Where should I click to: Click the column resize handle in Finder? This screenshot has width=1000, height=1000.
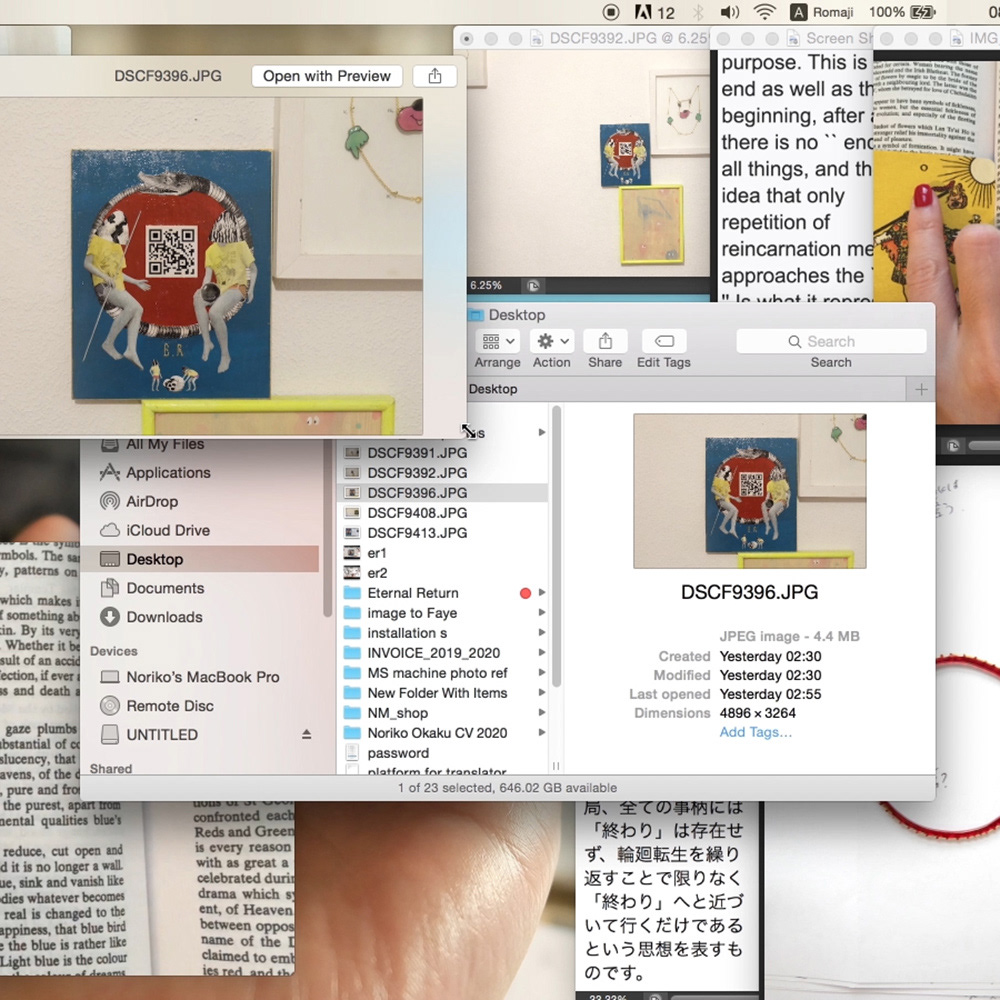[555, 765]
